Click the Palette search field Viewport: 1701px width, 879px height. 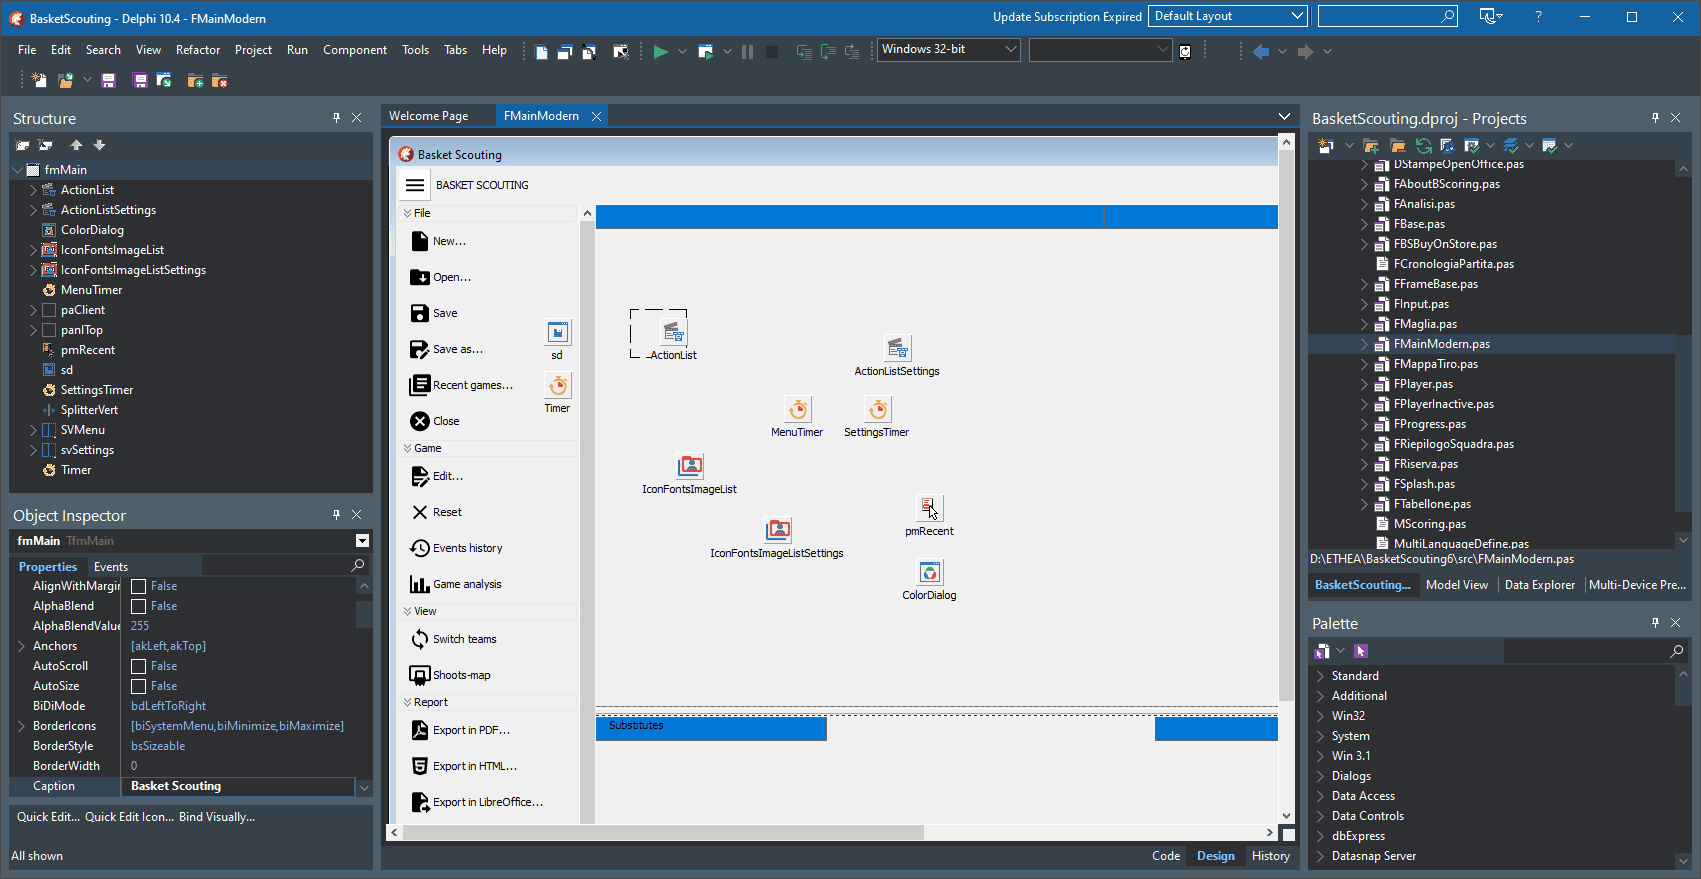[x=1595, y=651]
